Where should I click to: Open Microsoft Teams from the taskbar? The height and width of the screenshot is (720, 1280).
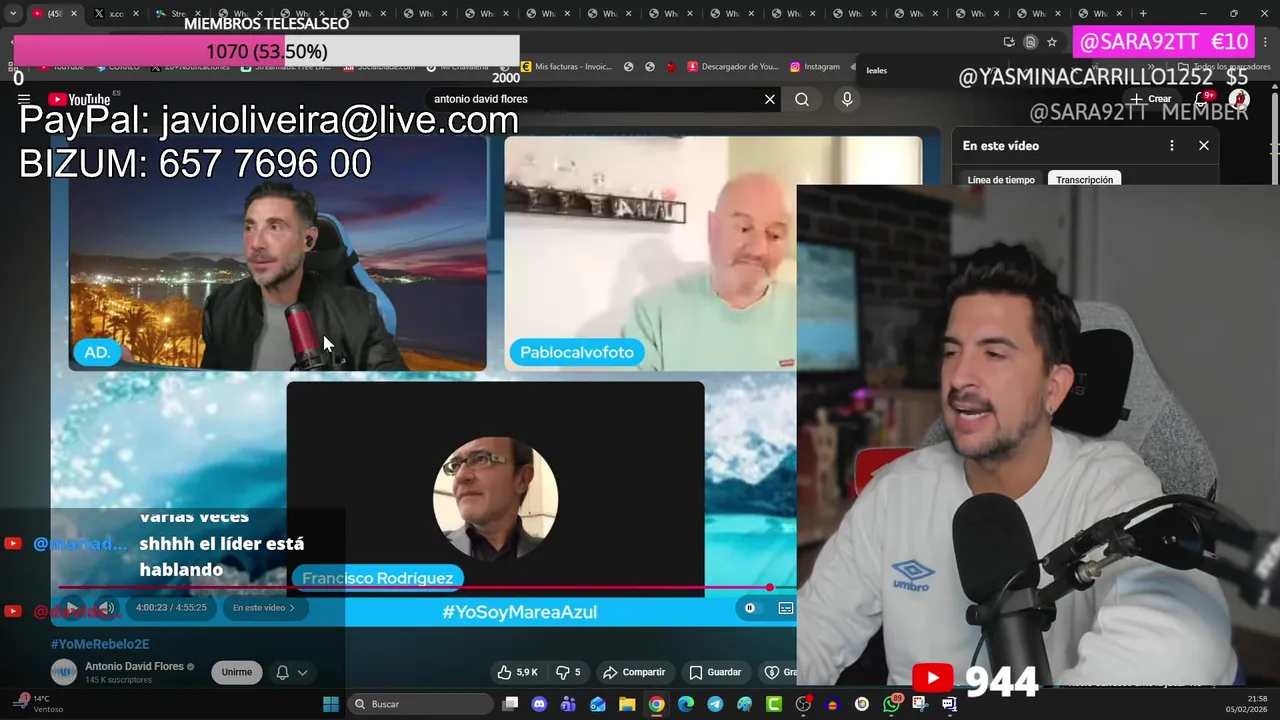pos(568,704)
